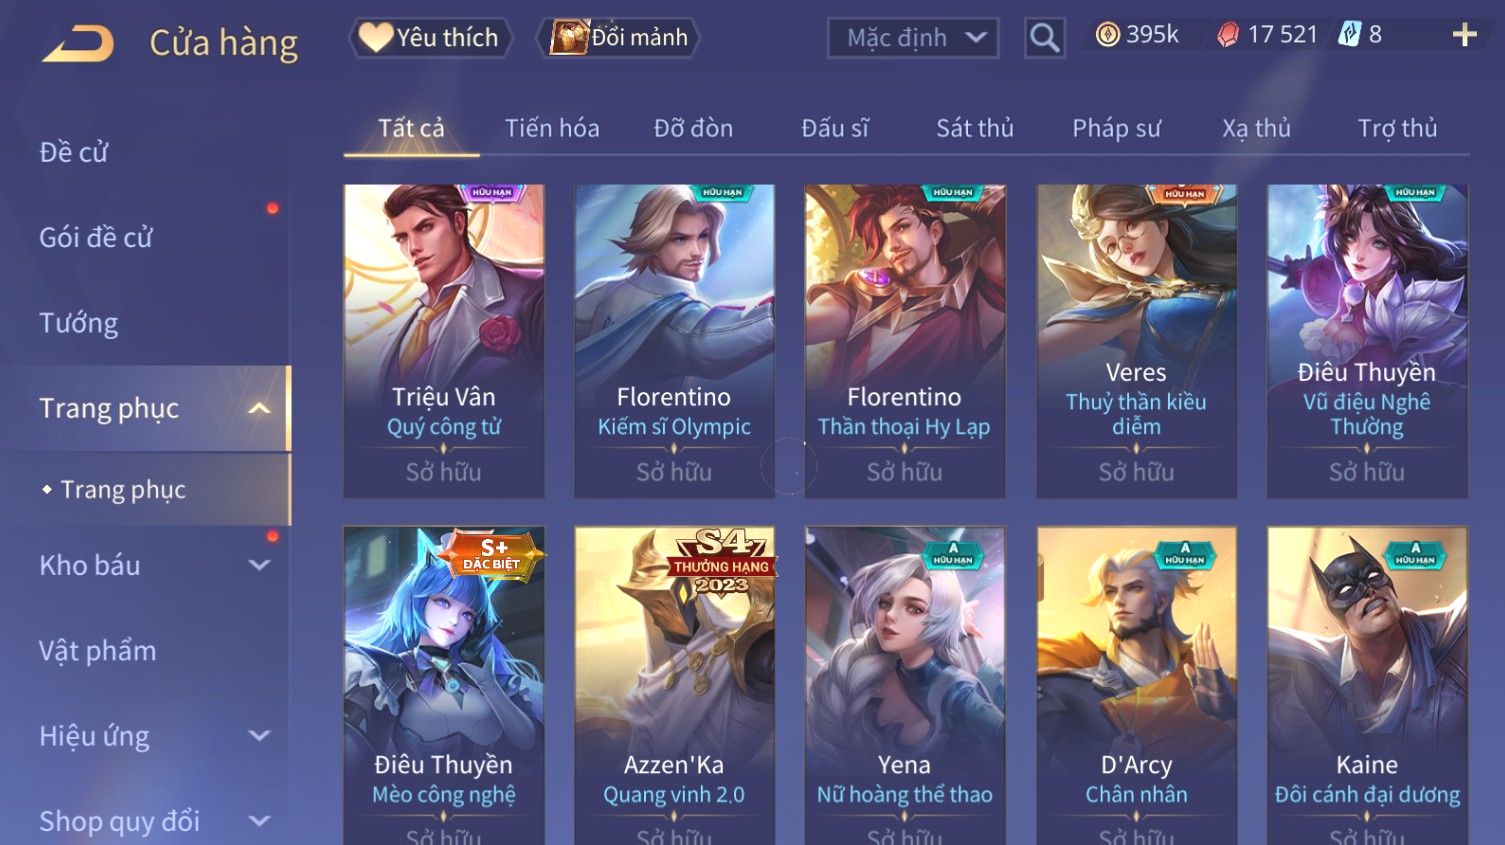Click the blue voucher icon showing 8

(1350, 35)
